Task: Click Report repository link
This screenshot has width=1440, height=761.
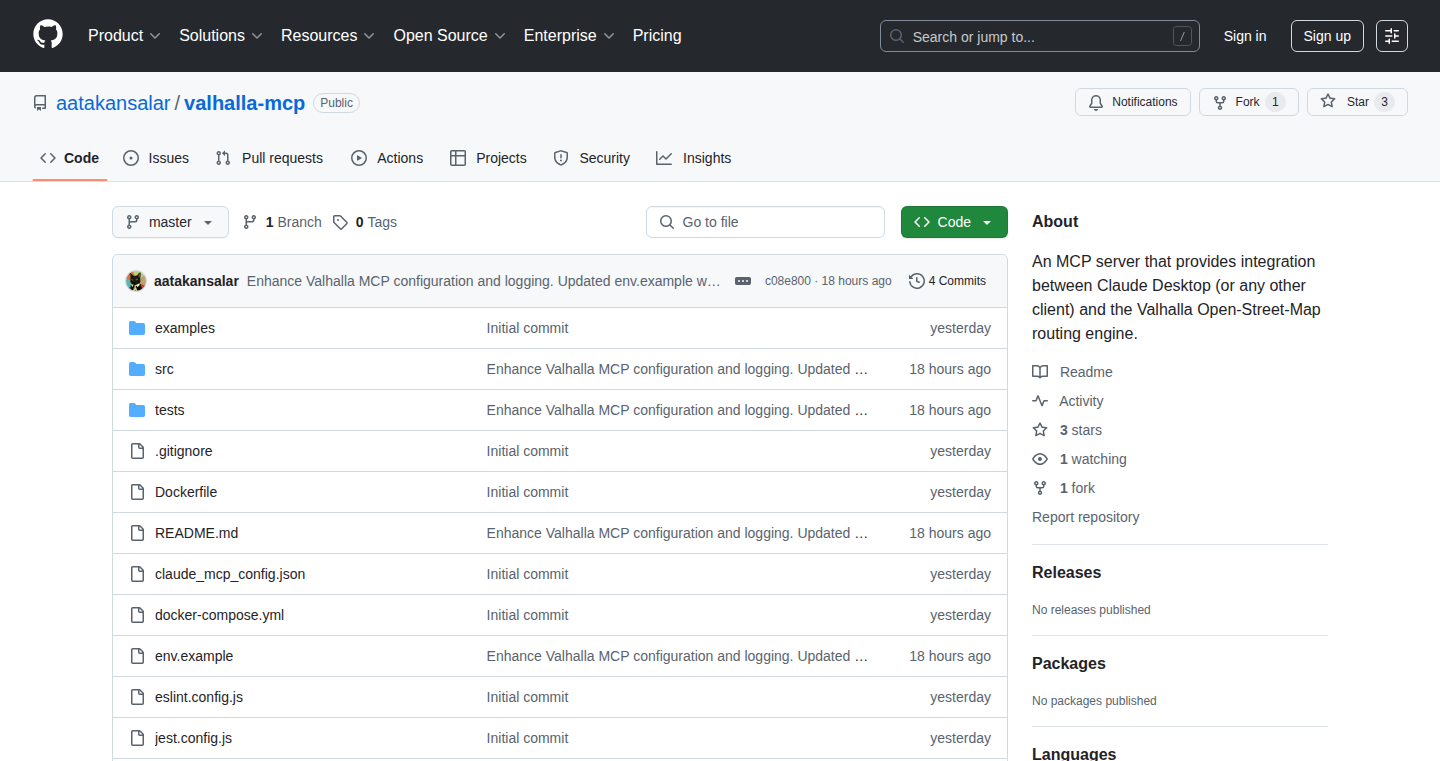Action: click(1085, 517)
